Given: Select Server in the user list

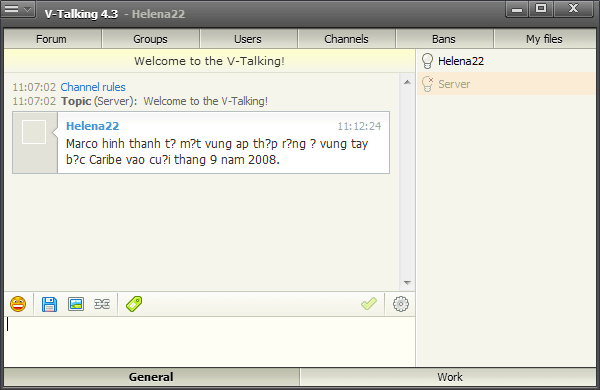Looking at the screenshot, I should [x=506, y=84].
